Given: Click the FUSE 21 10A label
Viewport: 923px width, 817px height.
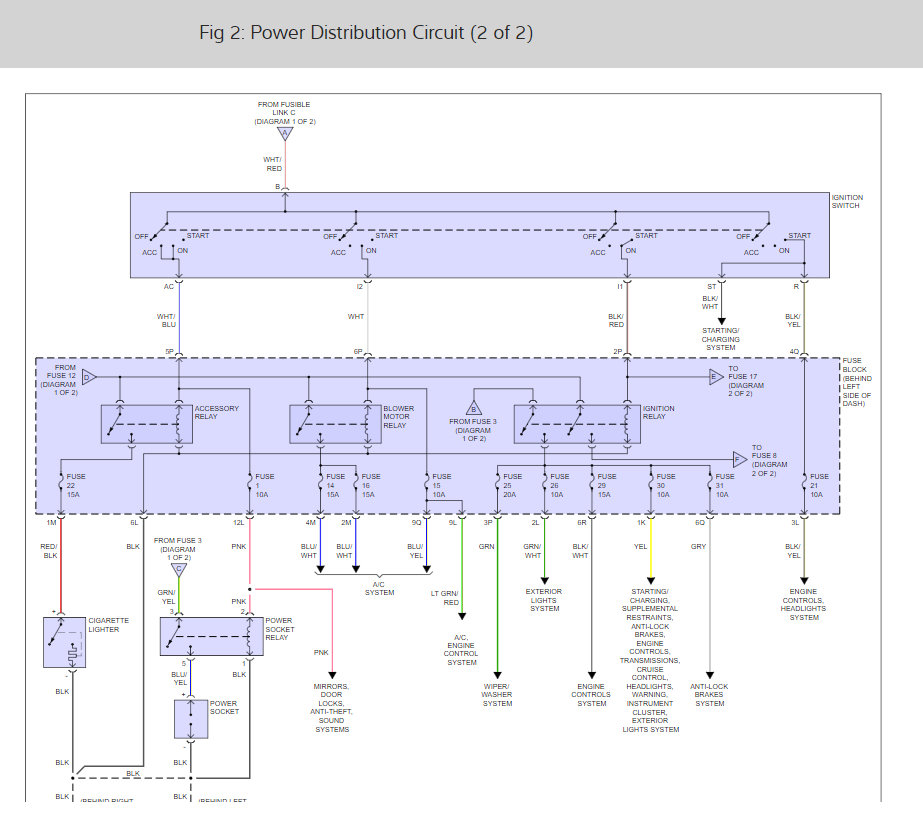Looking at the screenshot, I should tap(819, 486).
